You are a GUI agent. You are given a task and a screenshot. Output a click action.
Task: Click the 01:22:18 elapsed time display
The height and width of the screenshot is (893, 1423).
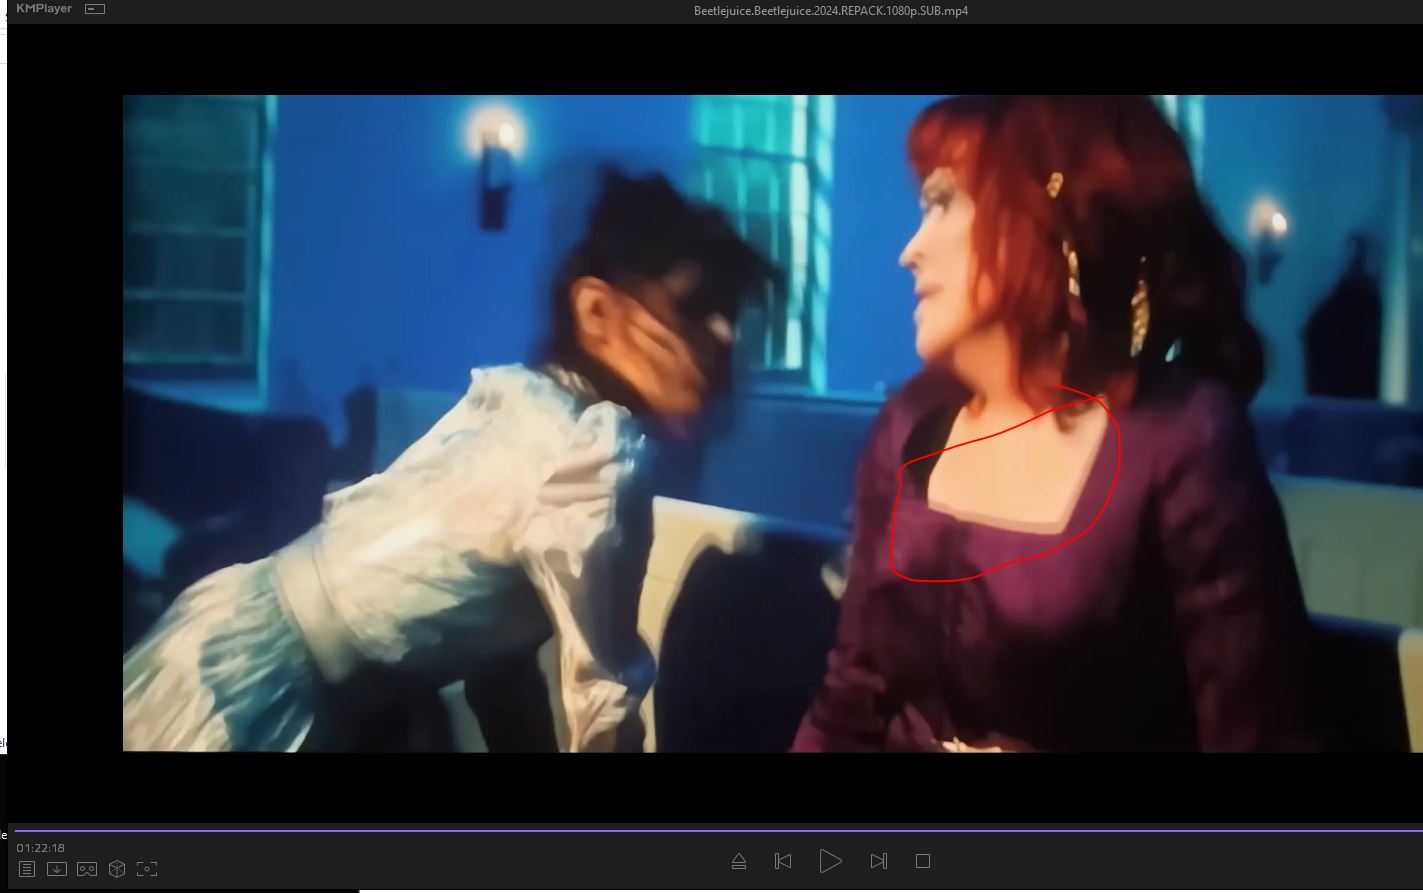pyautogui.click(x=40, y=848)
